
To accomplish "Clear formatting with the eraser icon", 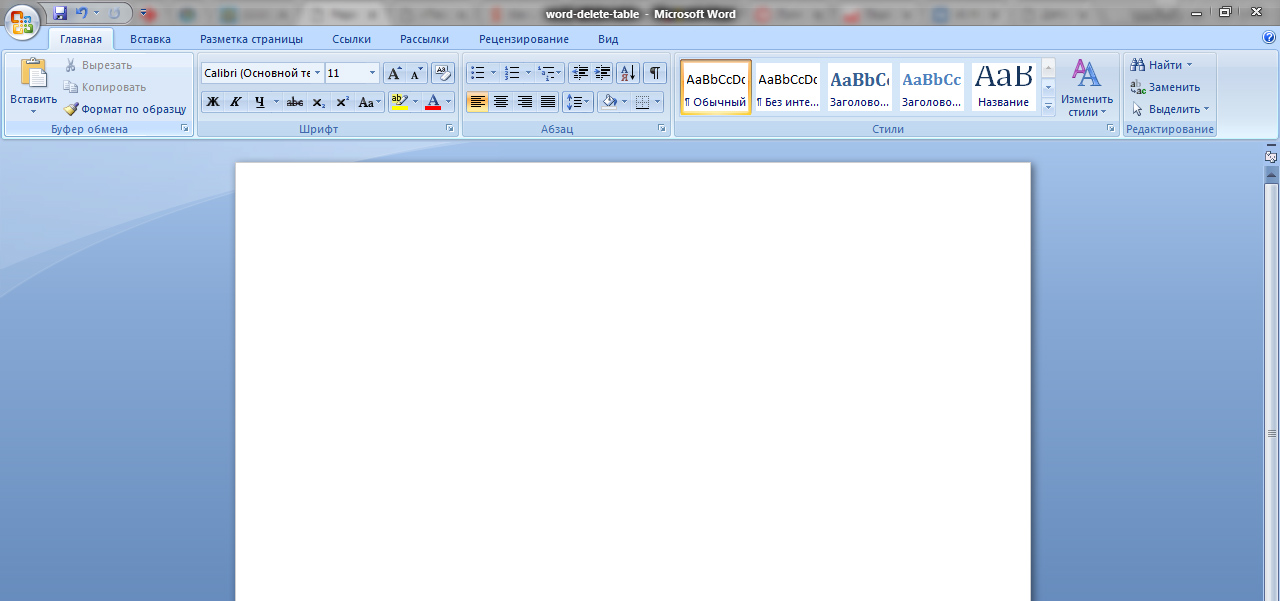I will 443,73.
